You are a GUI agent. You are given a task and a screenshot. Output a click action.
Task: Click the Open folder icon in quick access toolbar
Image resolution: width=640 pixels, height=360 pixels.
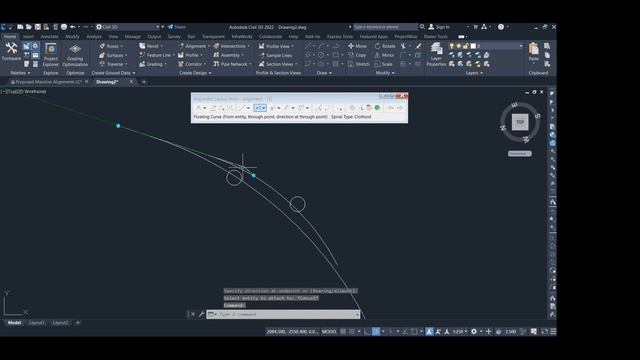tap(29, 27)
